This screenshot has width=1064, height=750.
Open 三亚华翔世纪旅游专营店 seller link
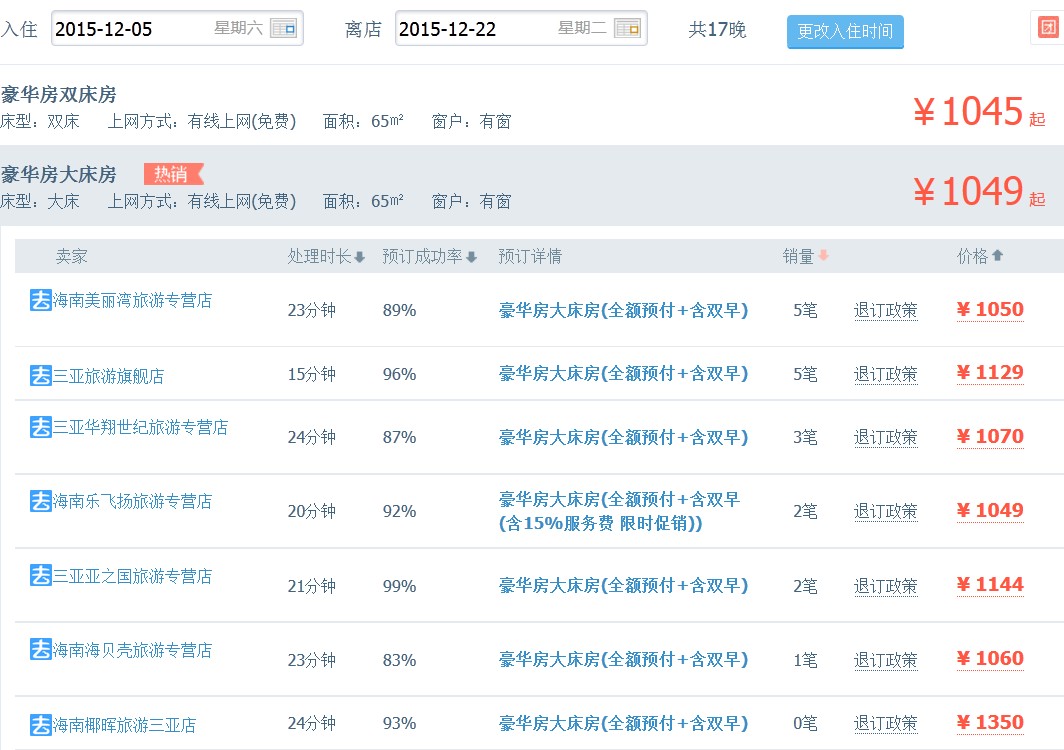point(140,427)
